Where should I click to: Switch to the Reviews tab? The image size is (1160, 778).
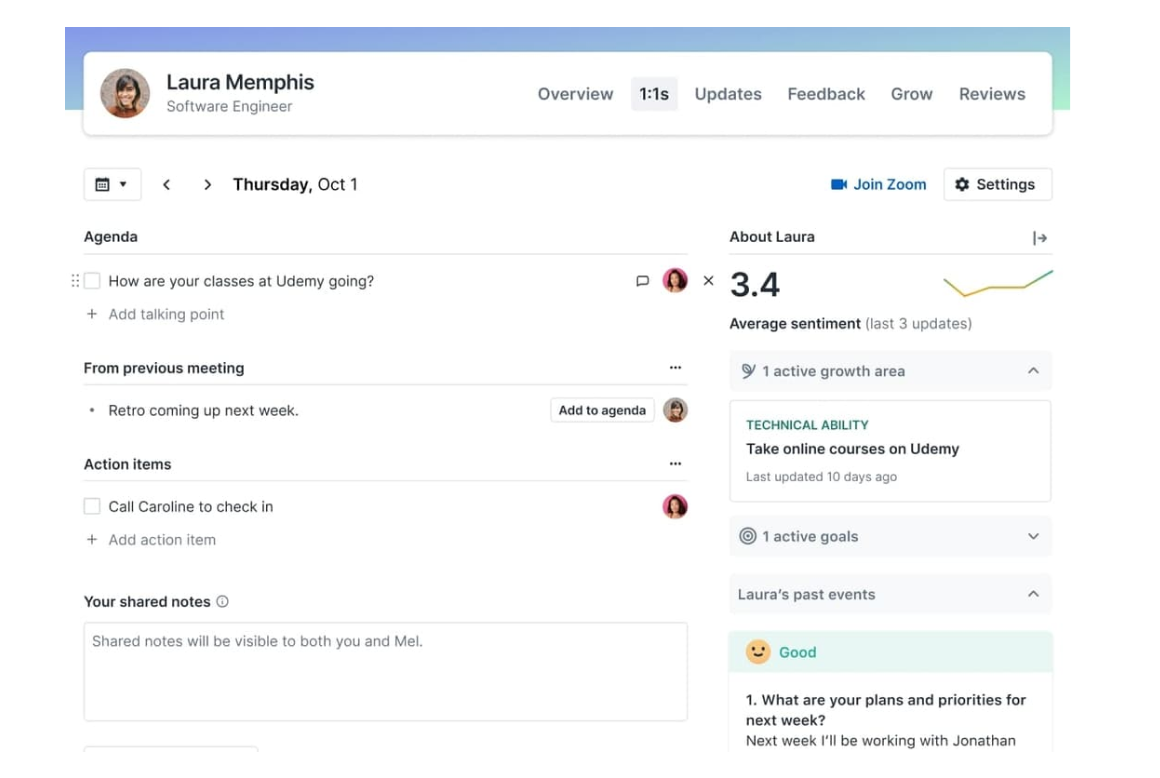click(x=992, y=94)
